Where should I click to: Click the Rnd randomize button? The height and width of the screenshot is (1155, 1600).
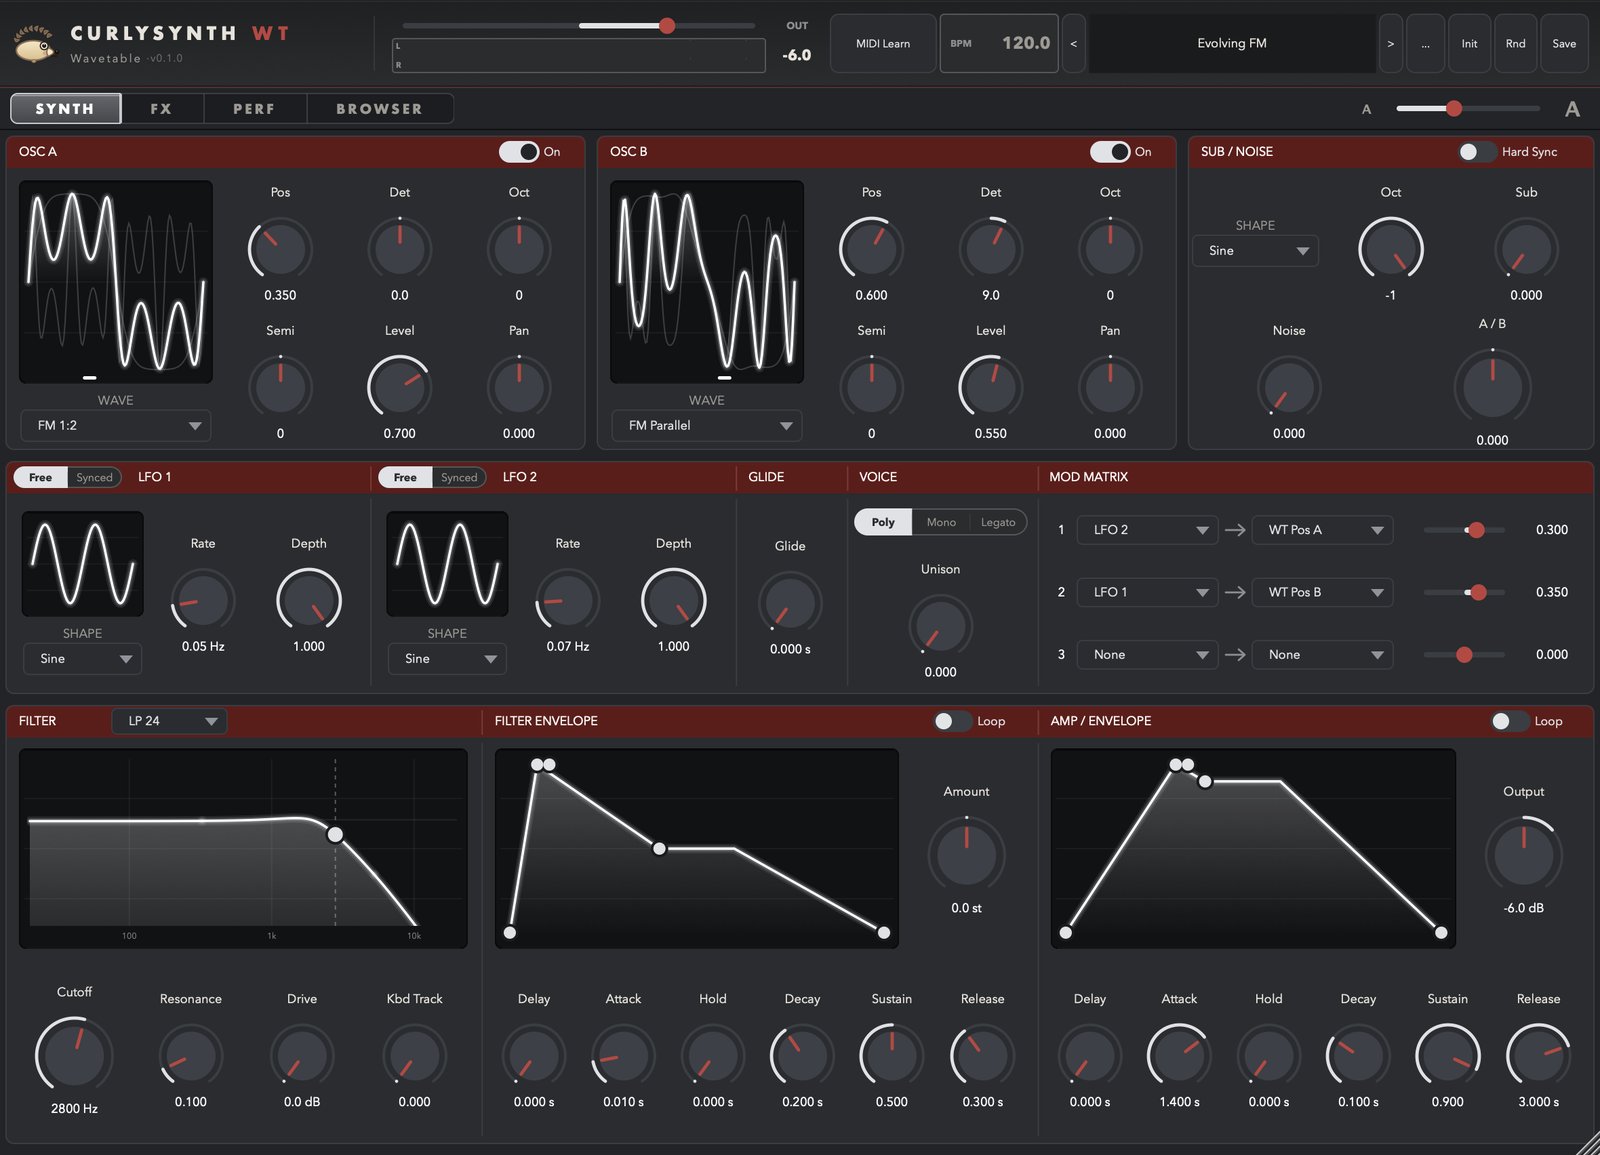click(1516, 43)
